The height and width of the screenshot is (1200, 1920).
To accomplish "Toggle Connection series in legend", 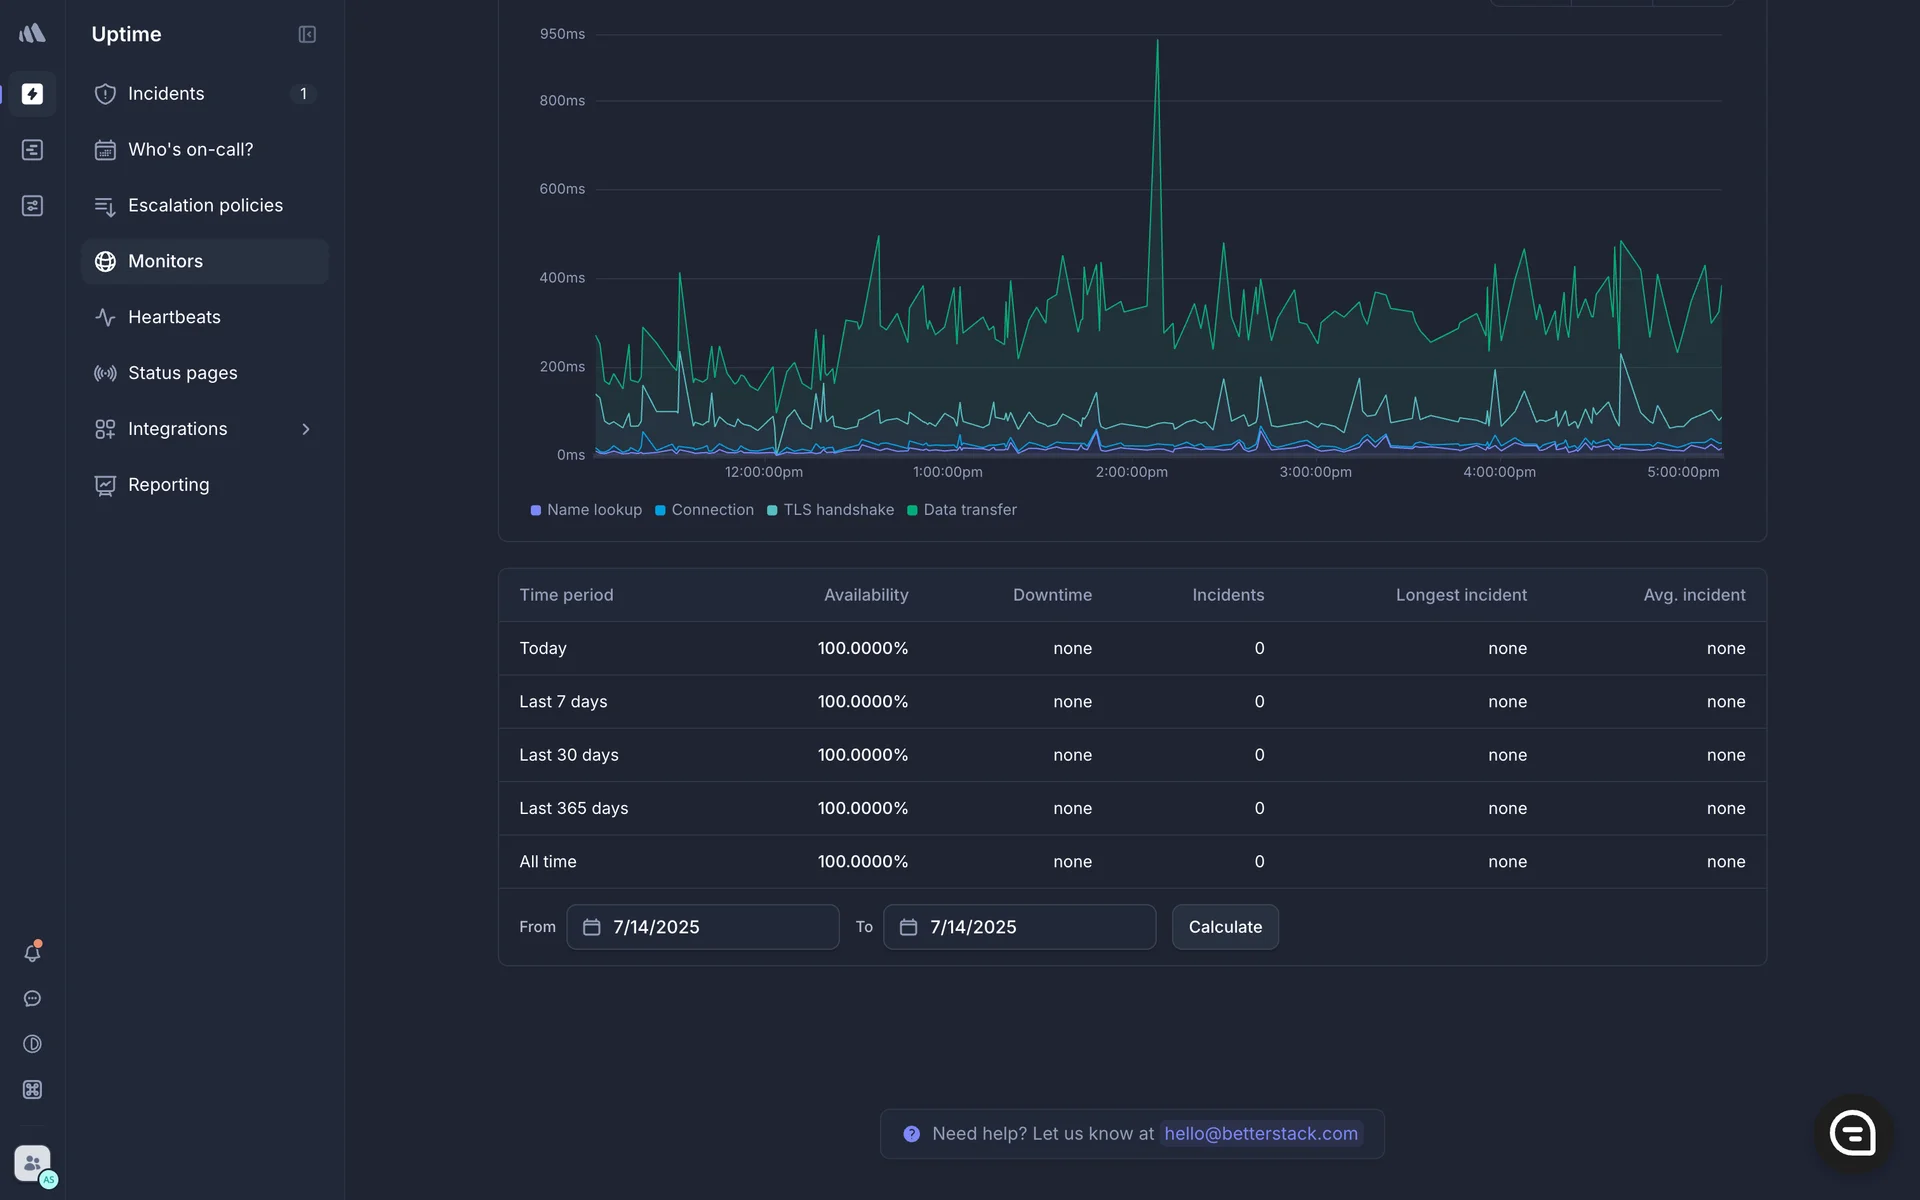I will click(x=704, y=510).
